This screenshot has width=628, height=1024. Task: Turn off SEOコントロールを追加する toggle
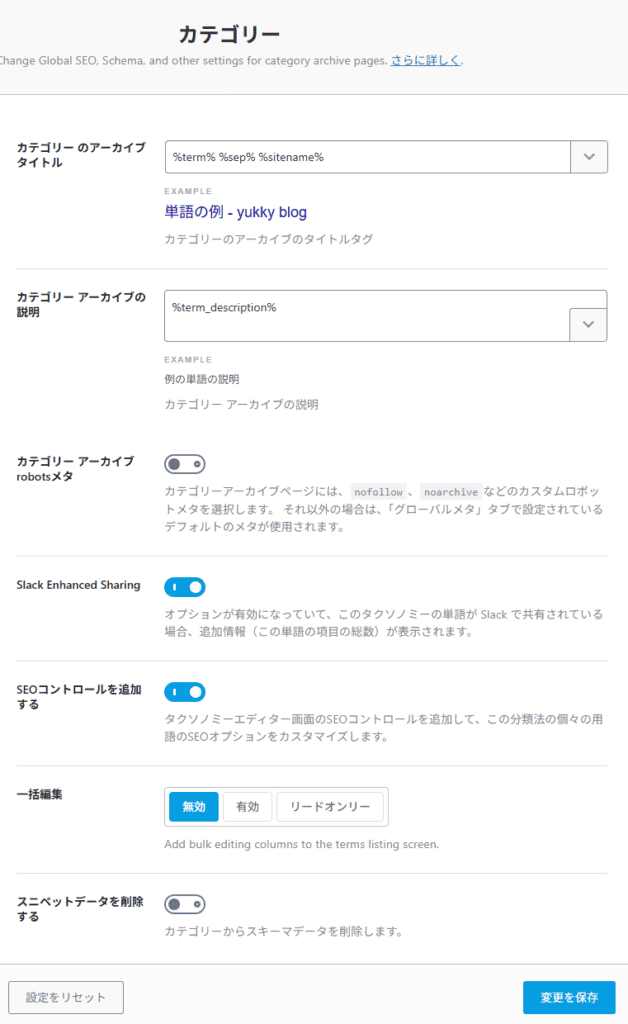point(185,691)
